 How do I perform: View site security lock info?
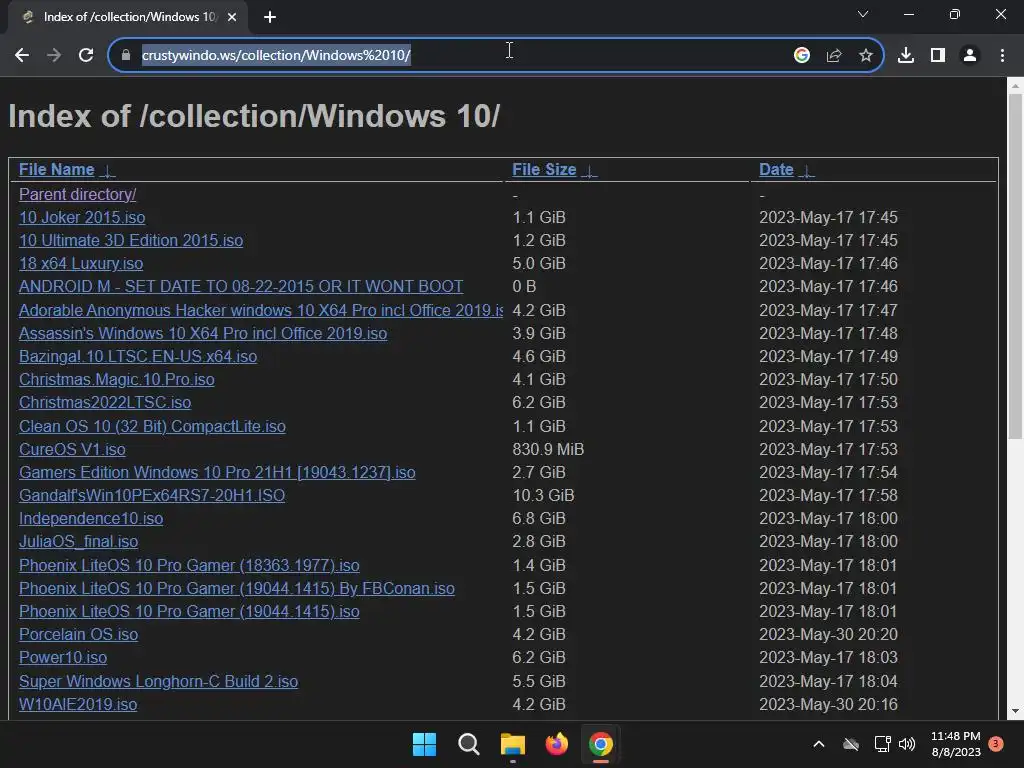(x=126, y=55)
